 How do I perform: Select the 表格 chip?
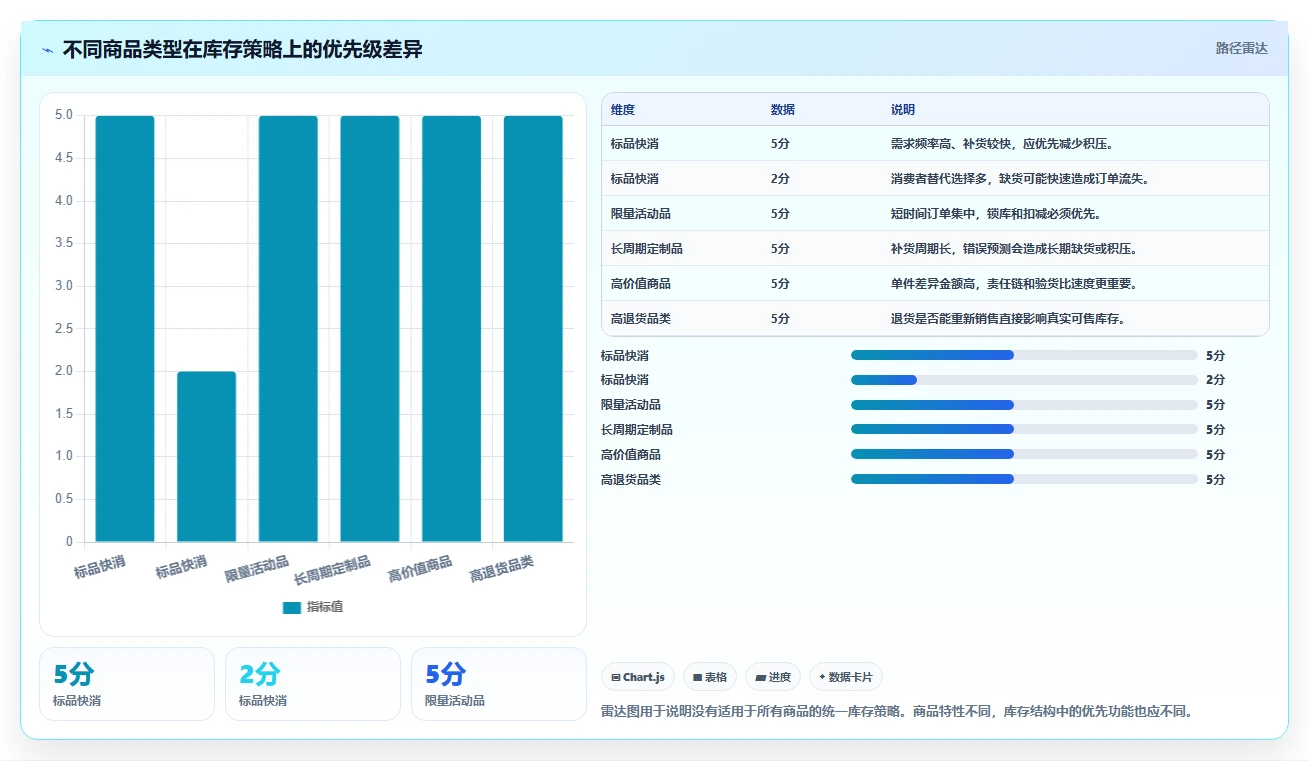pos(709,677)
